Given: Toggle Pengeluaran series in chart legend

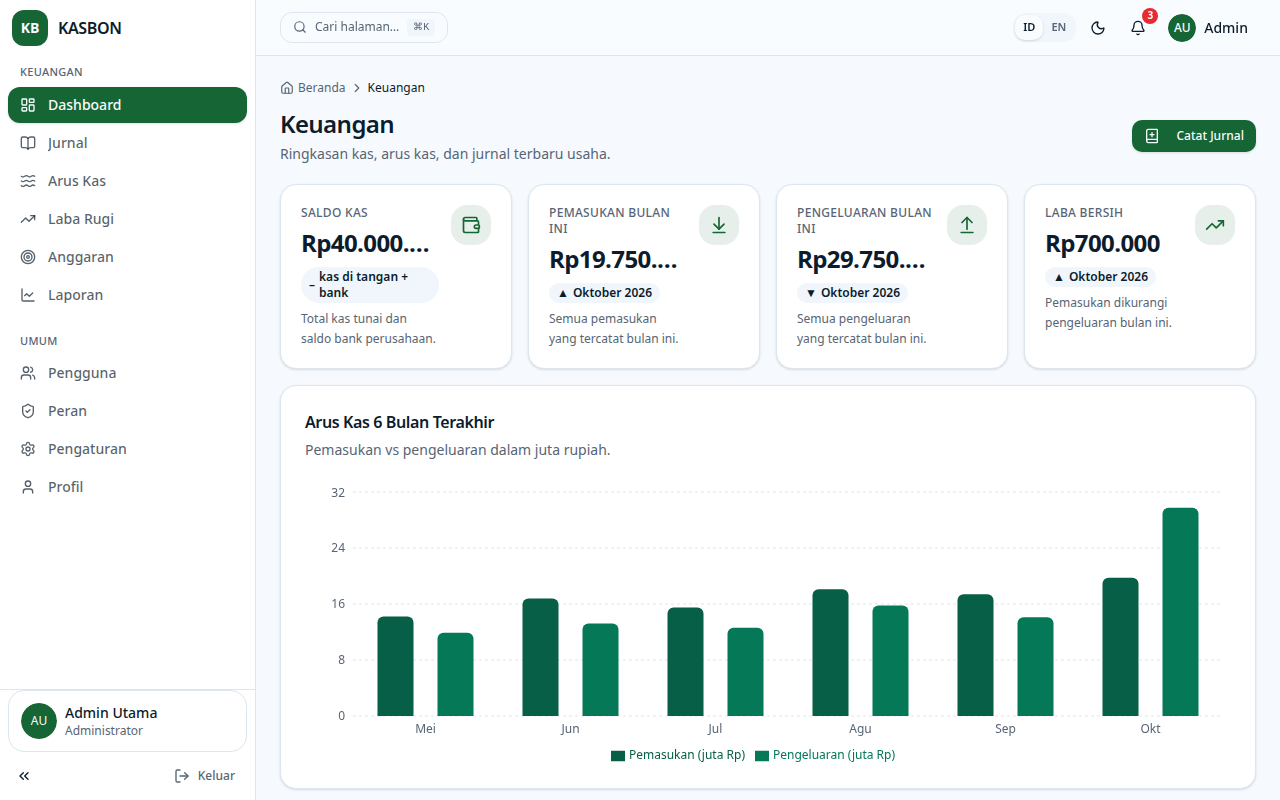Looking at the screenshot, I should [825, 755].
